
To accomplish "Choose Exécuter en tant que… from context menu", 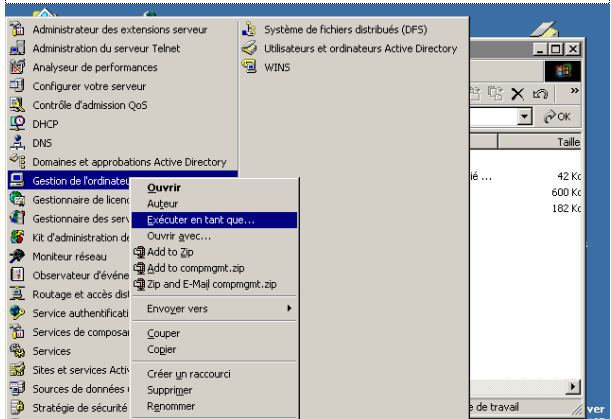I will point(200,220).
